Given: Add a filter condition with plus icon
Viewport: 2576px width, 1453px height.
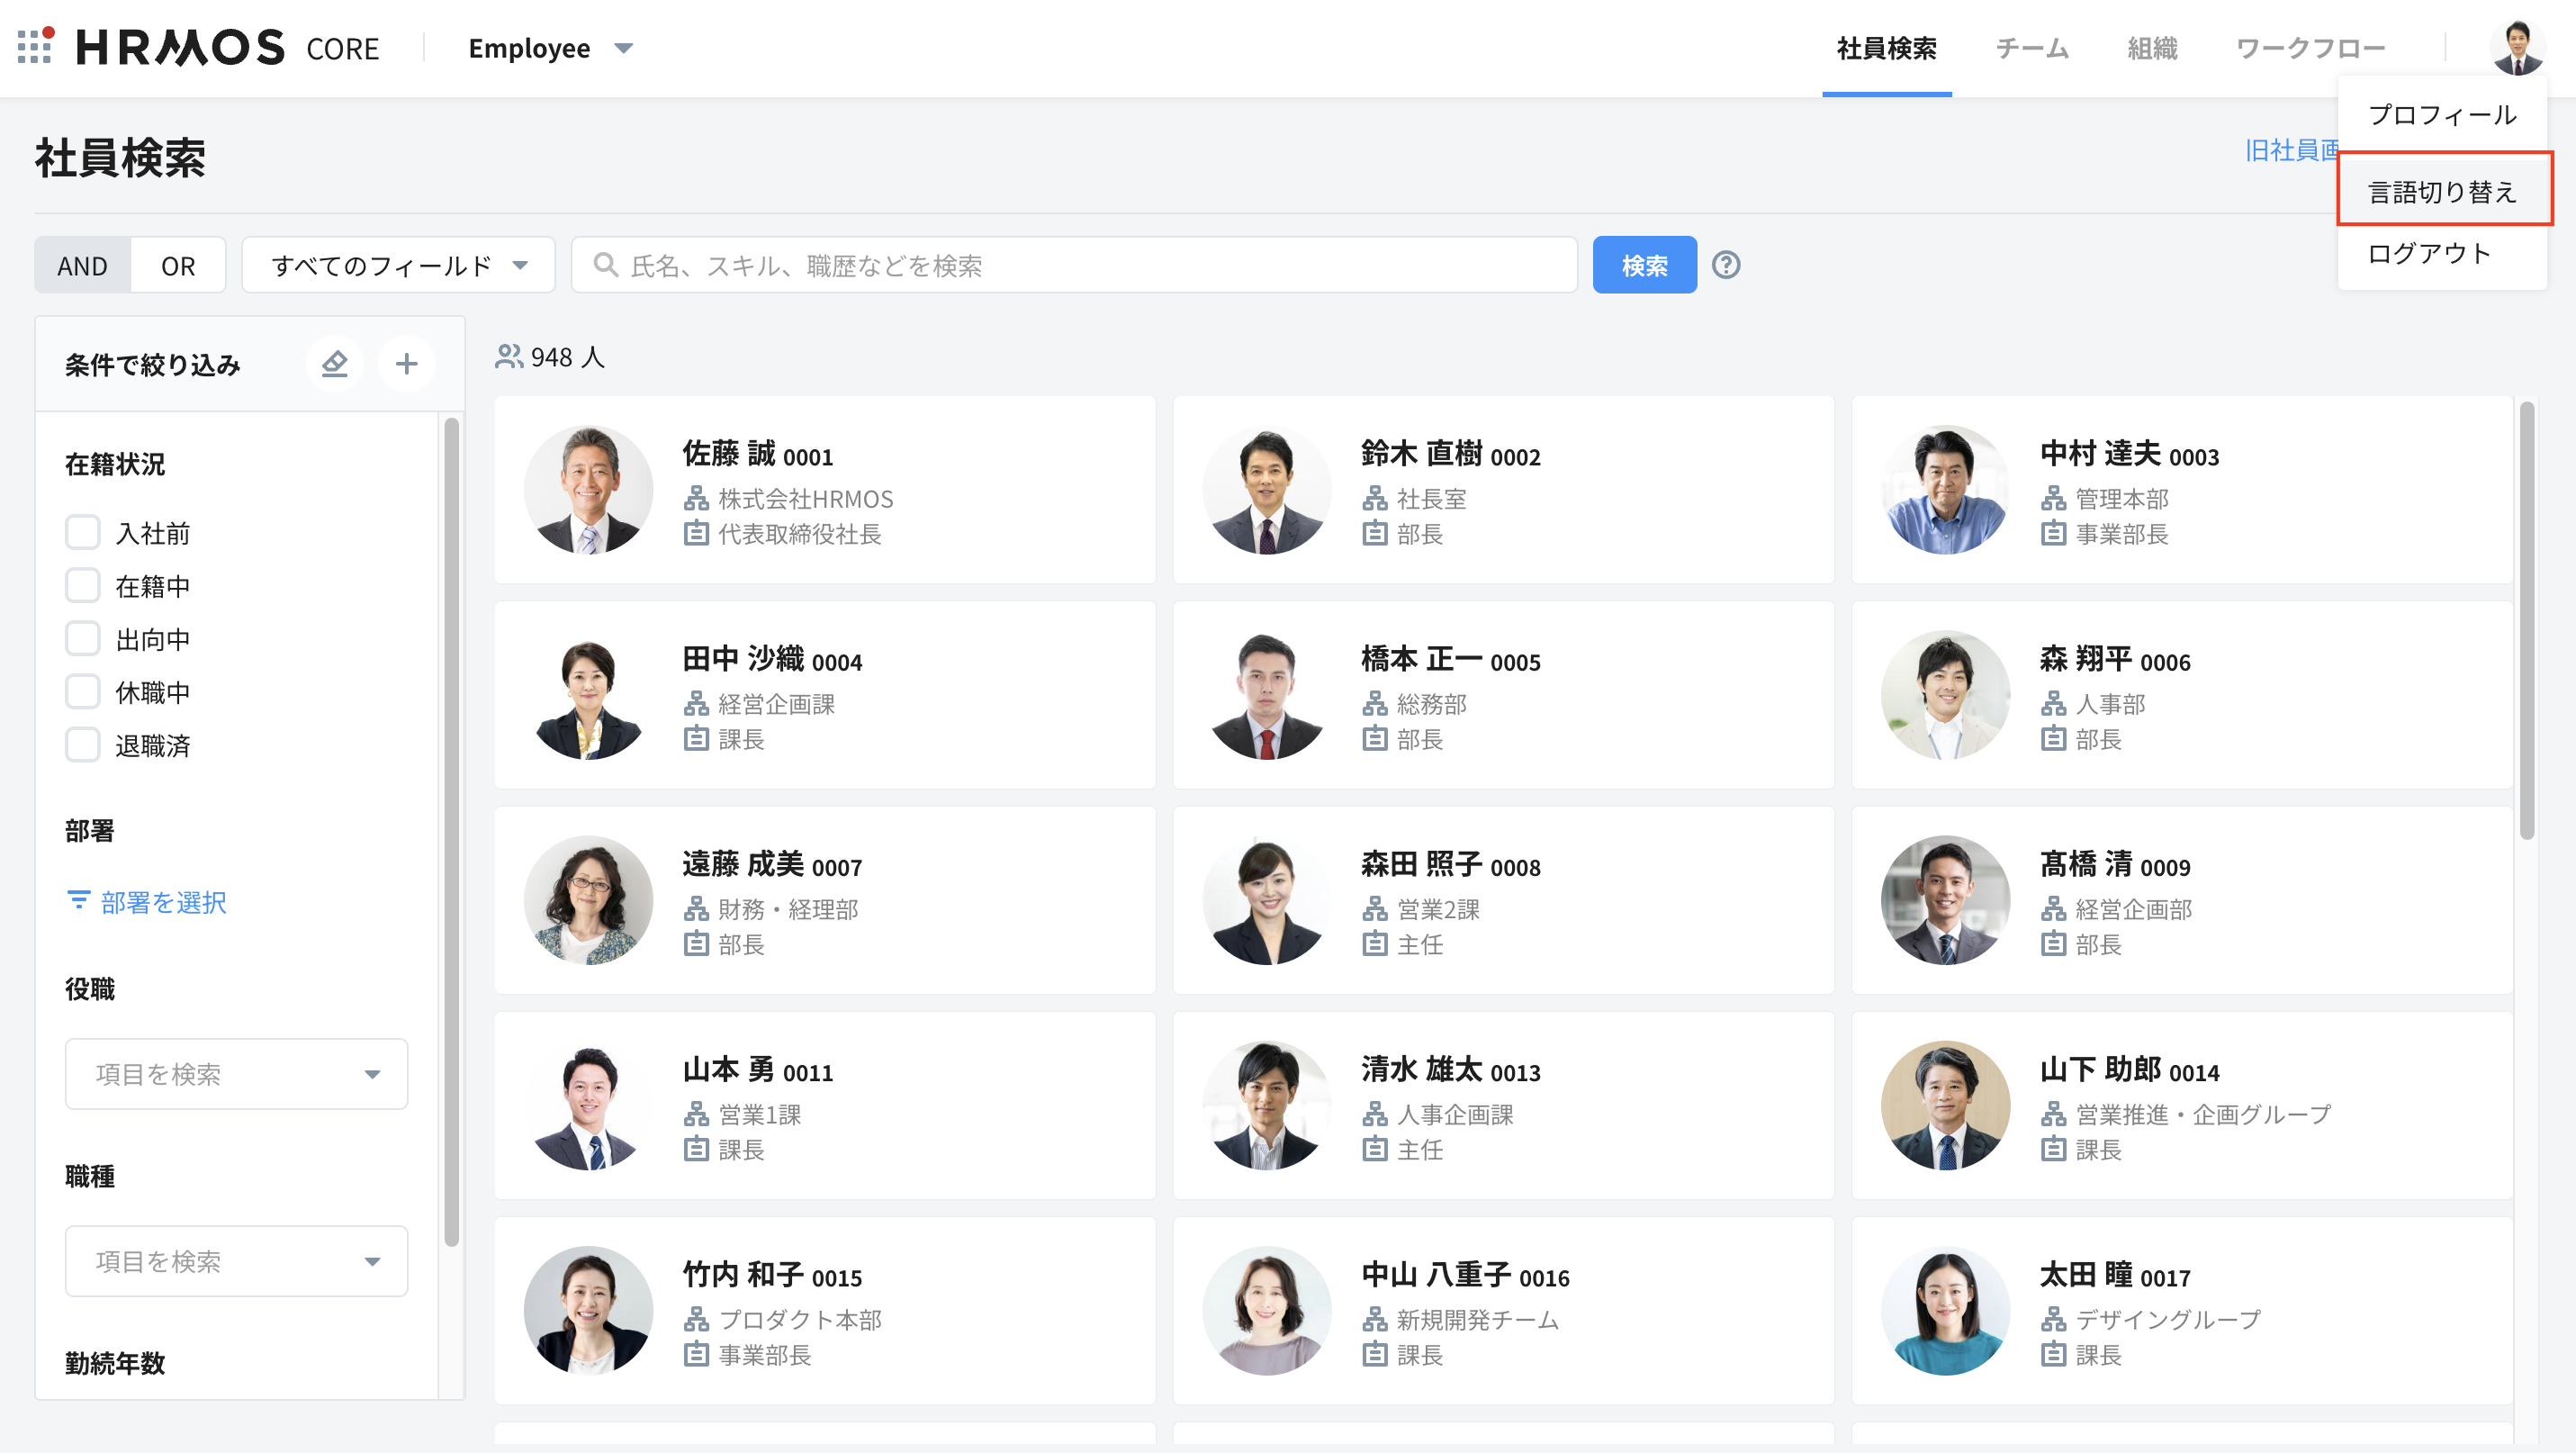Looking at the screenshot, I should point(406,364).
